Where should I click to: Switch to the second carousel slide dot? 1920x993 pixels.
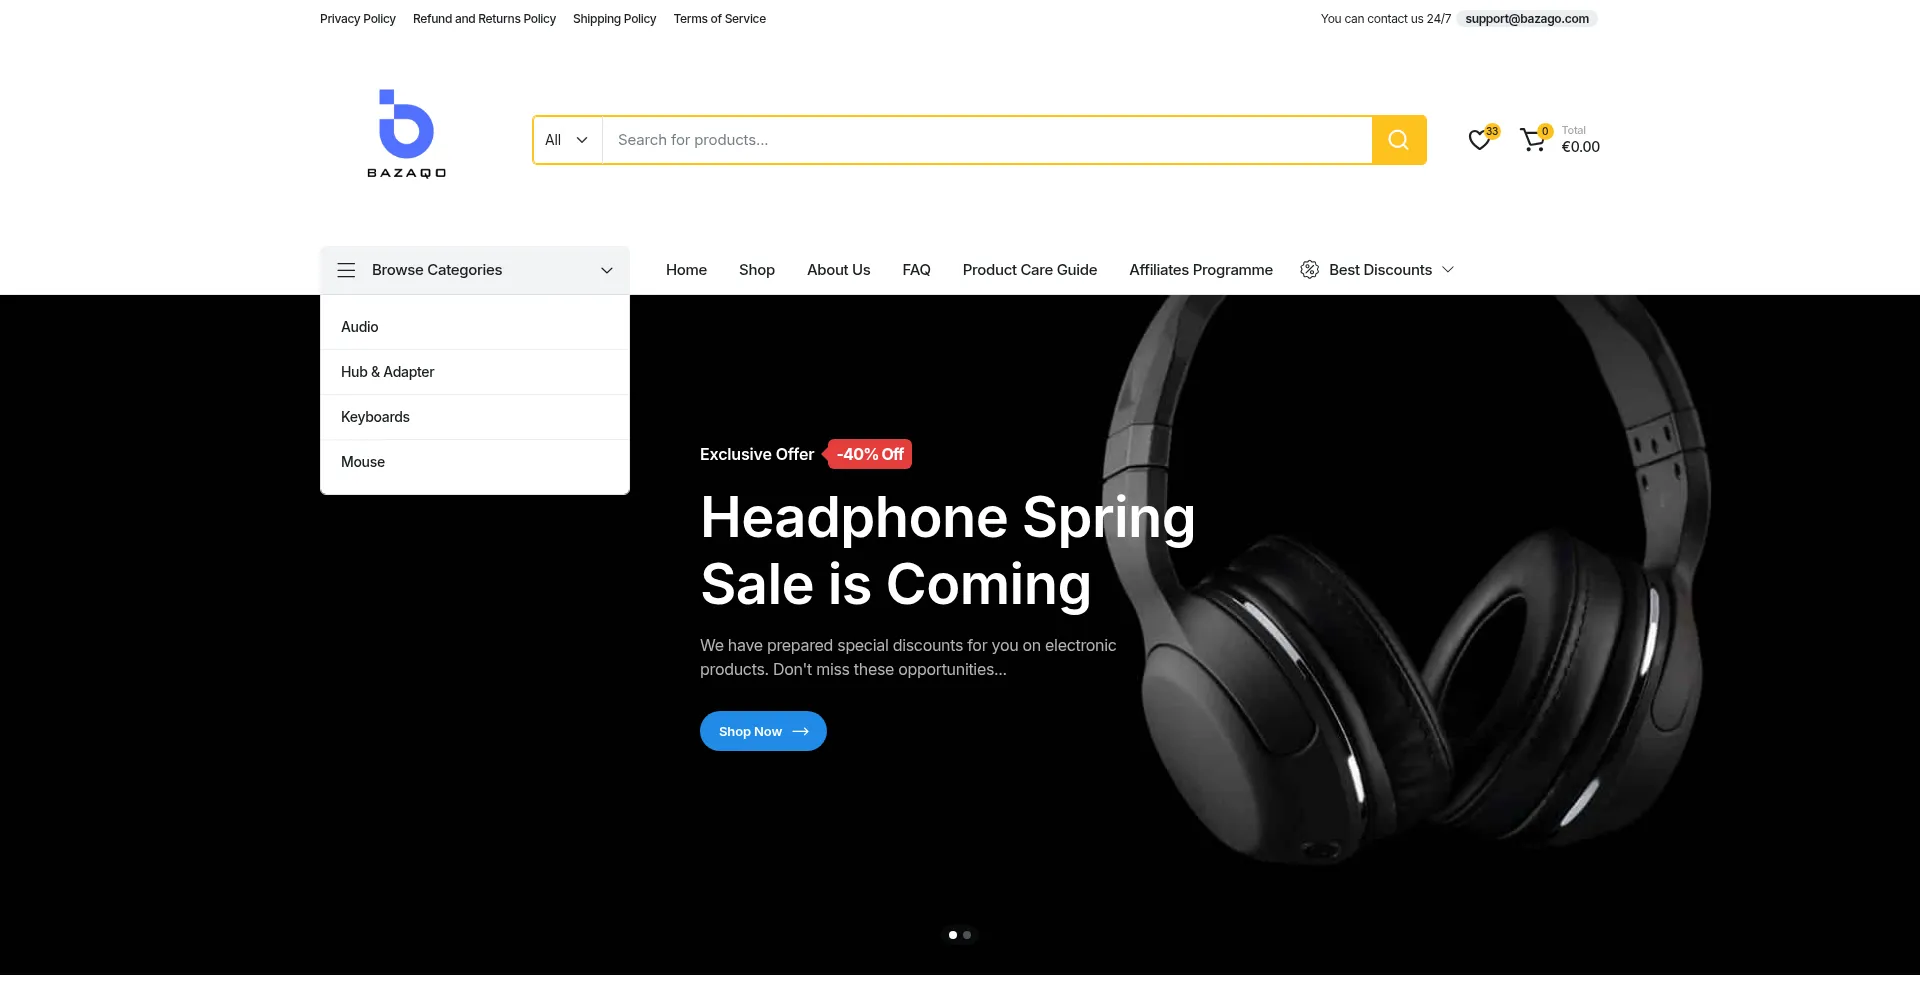[967, 935]
